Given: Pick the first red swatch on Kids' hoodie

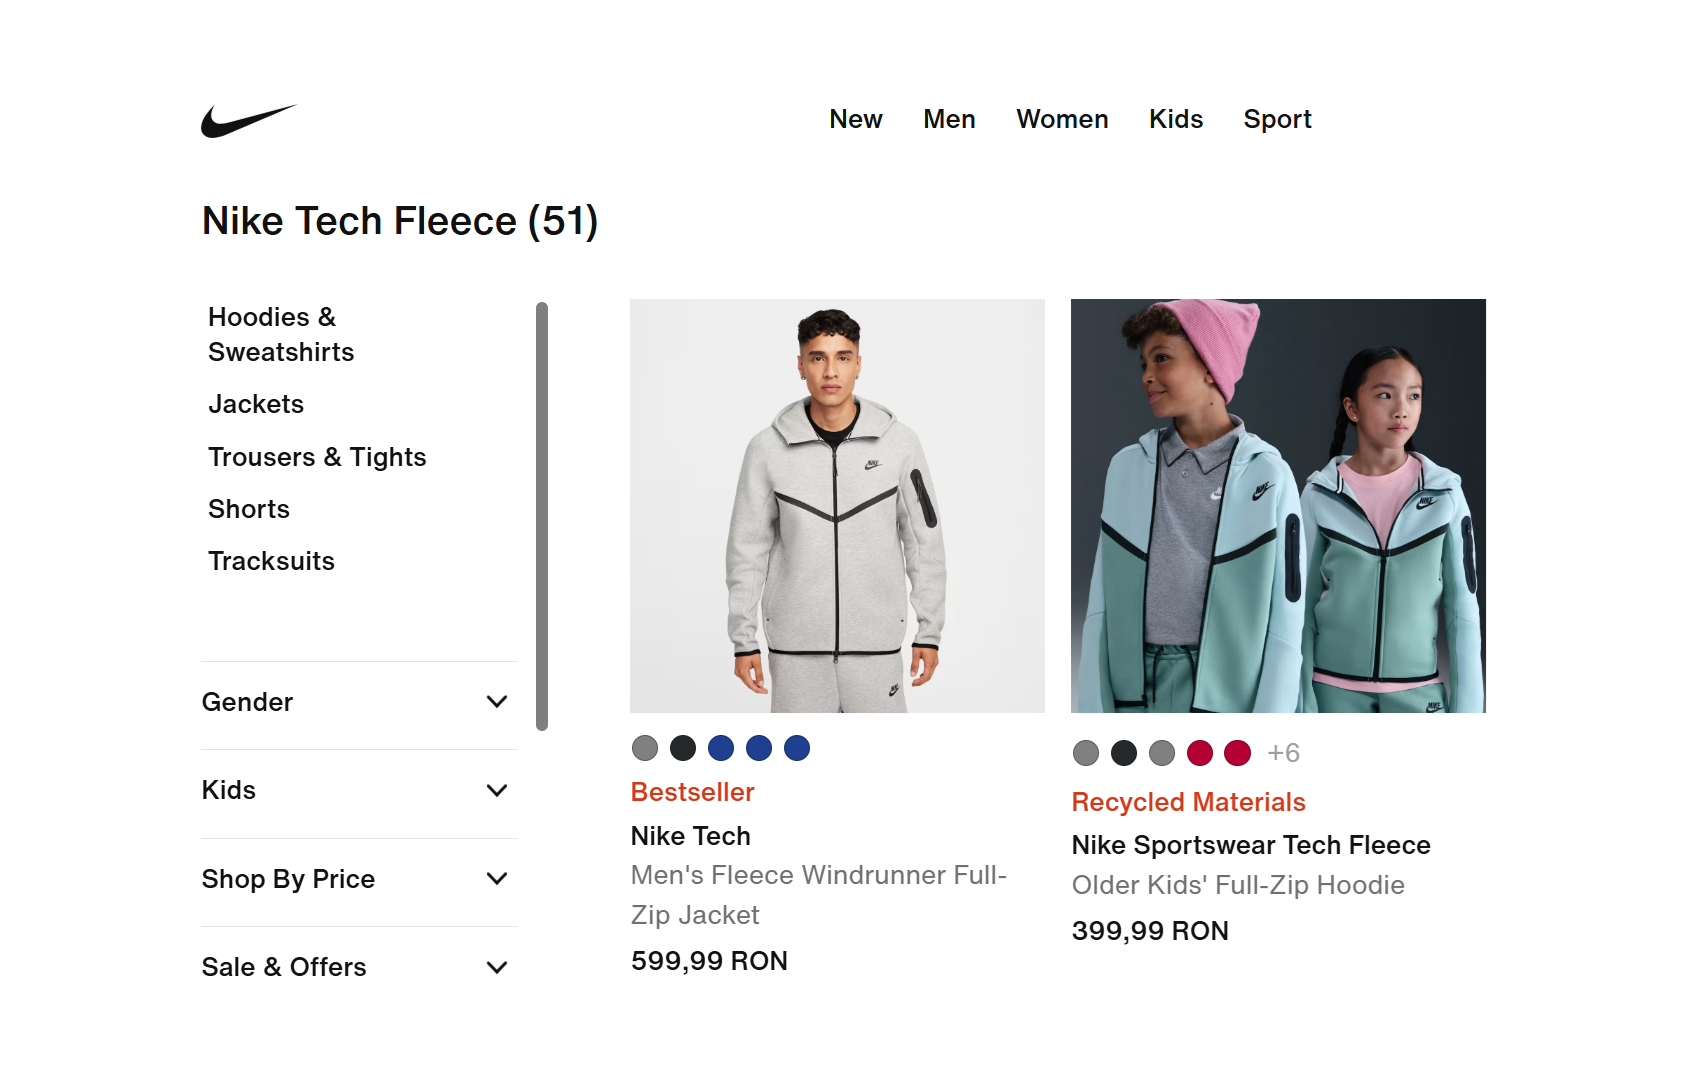Looking at the screenshot, I should point(1200,753).
